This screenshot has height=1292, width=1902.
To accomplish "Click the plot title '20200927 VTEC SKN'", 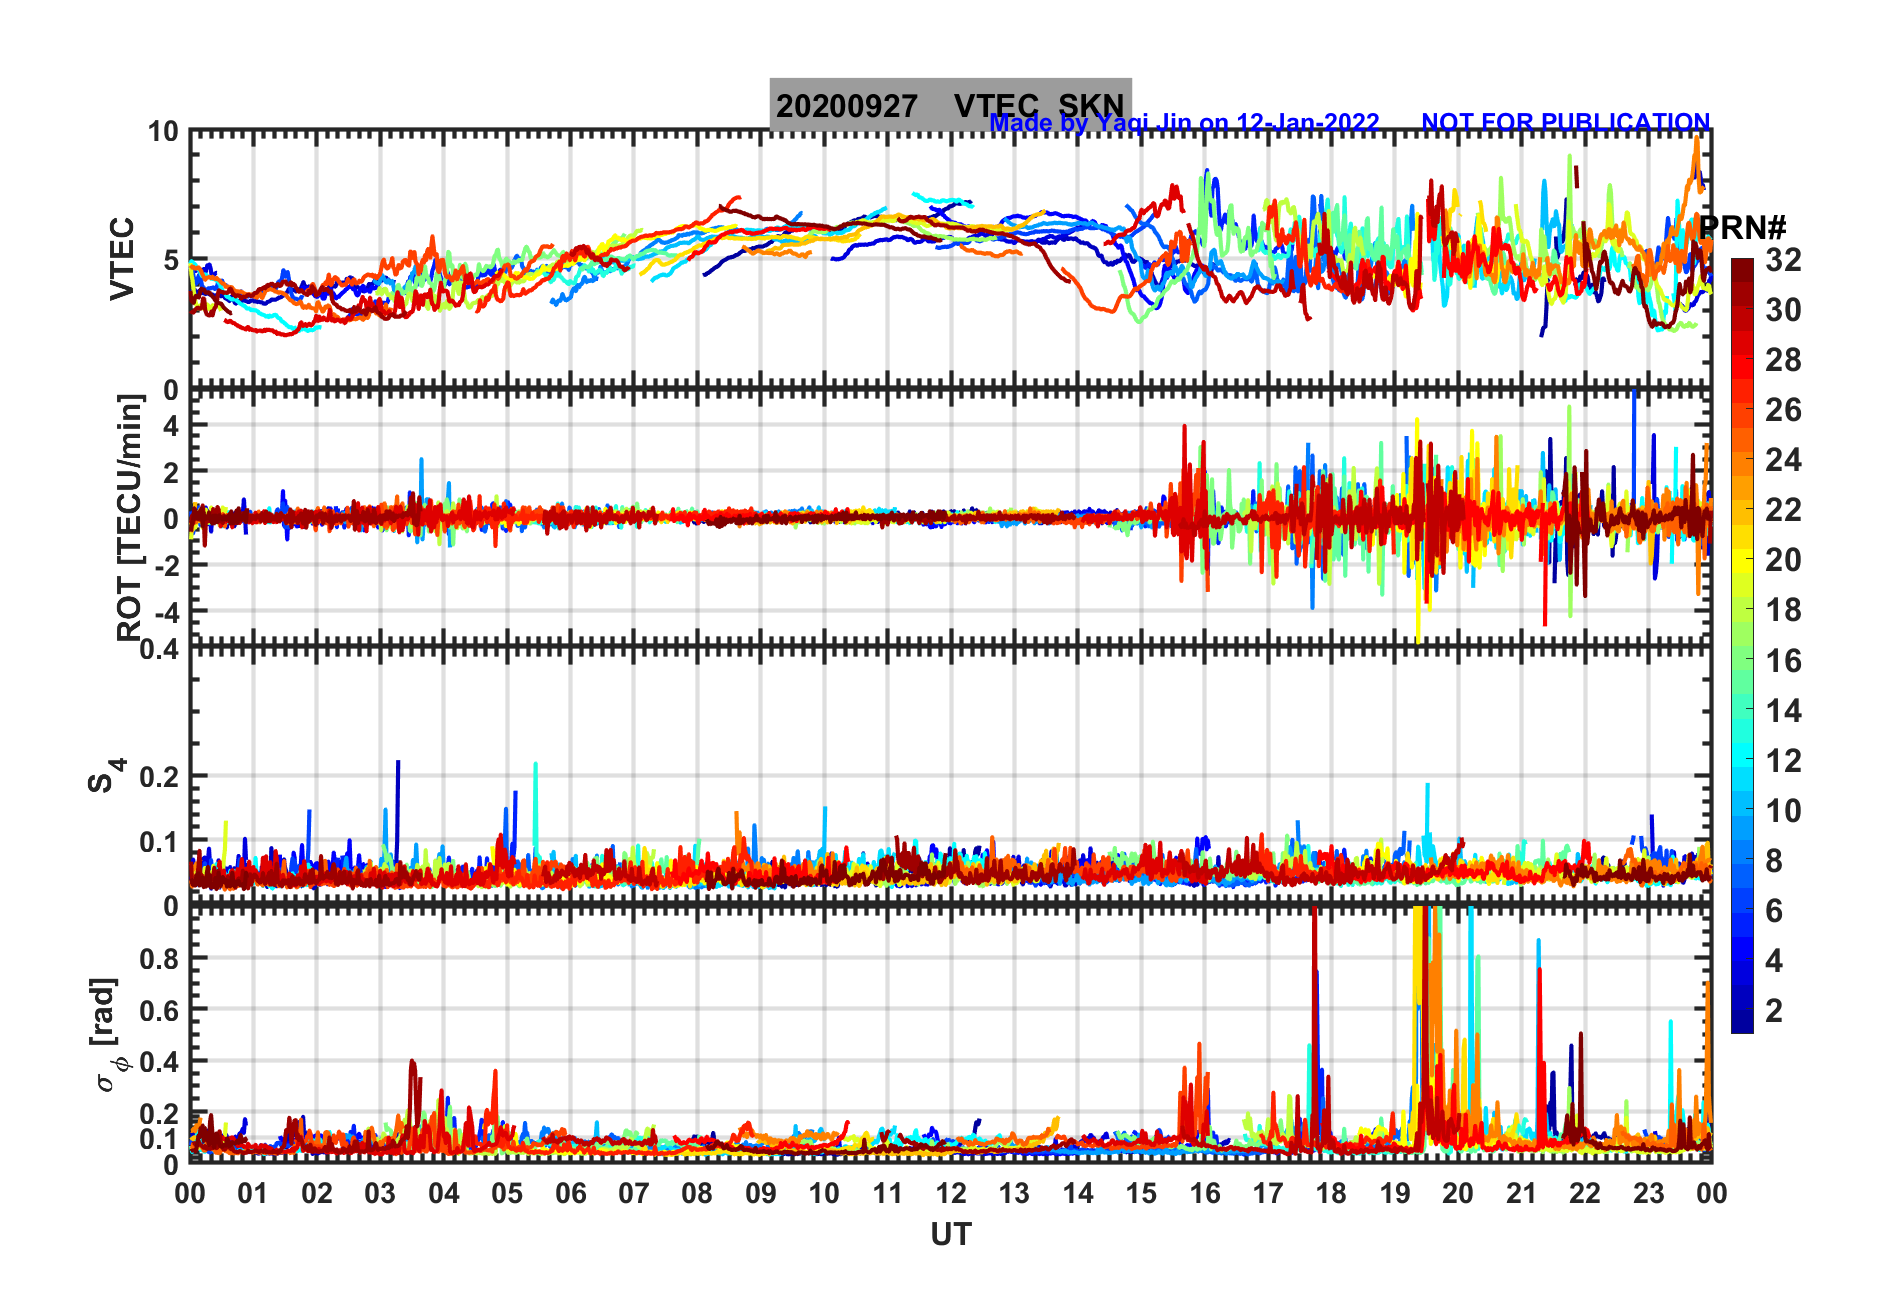I will coord(950,105).
